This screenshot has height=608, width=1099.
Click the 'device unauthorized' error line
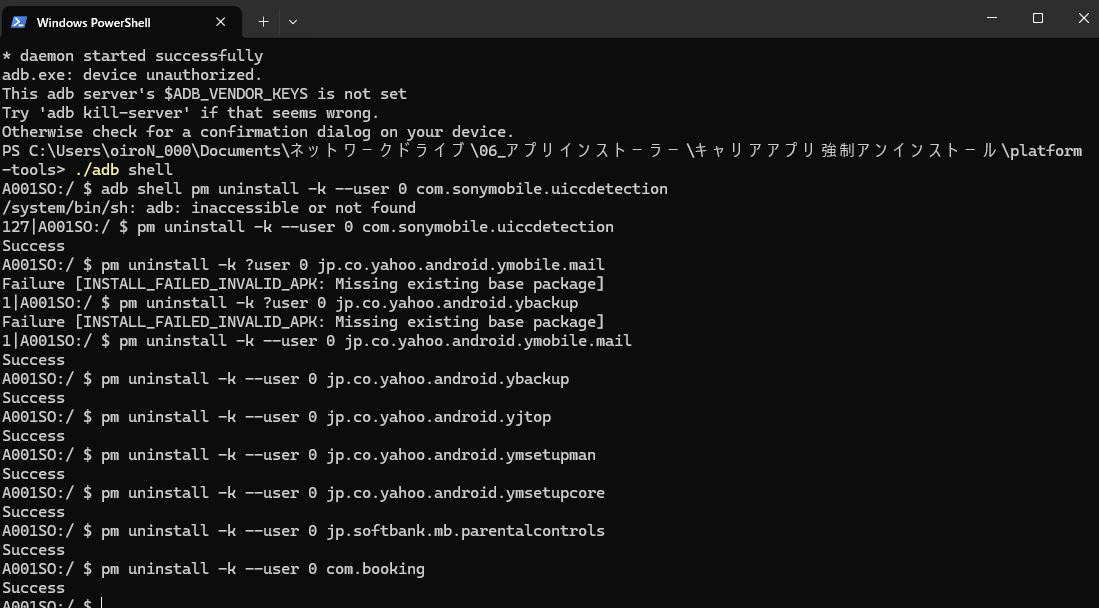[x=132, y=75]
